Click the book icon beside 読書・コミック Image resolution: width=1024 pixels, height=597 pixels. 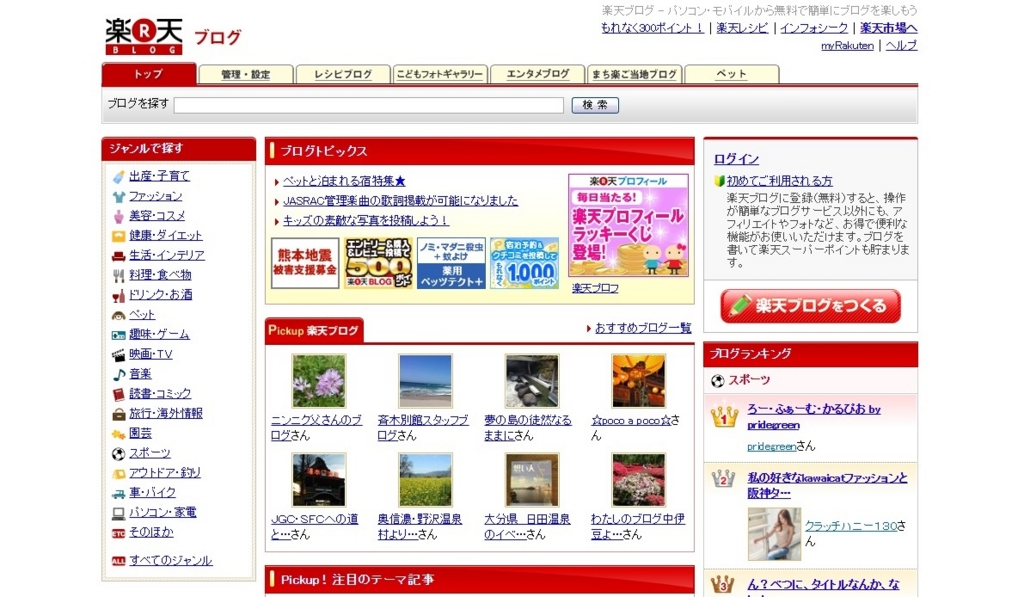point(118,395)
